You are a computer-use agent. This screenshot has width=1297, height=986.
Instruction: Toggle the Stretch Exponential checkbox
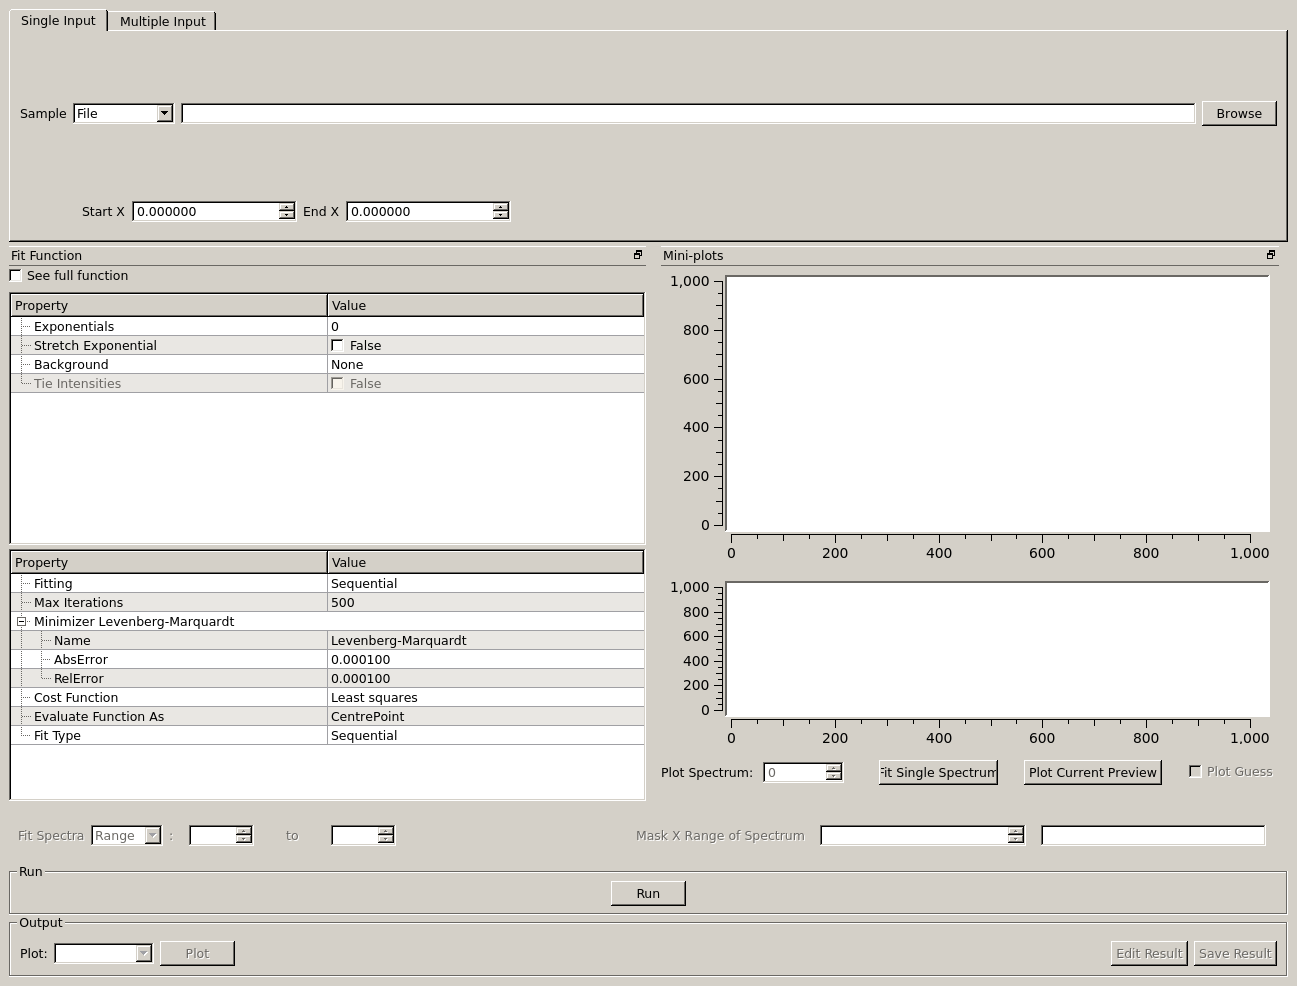click(x=338, y=346)
